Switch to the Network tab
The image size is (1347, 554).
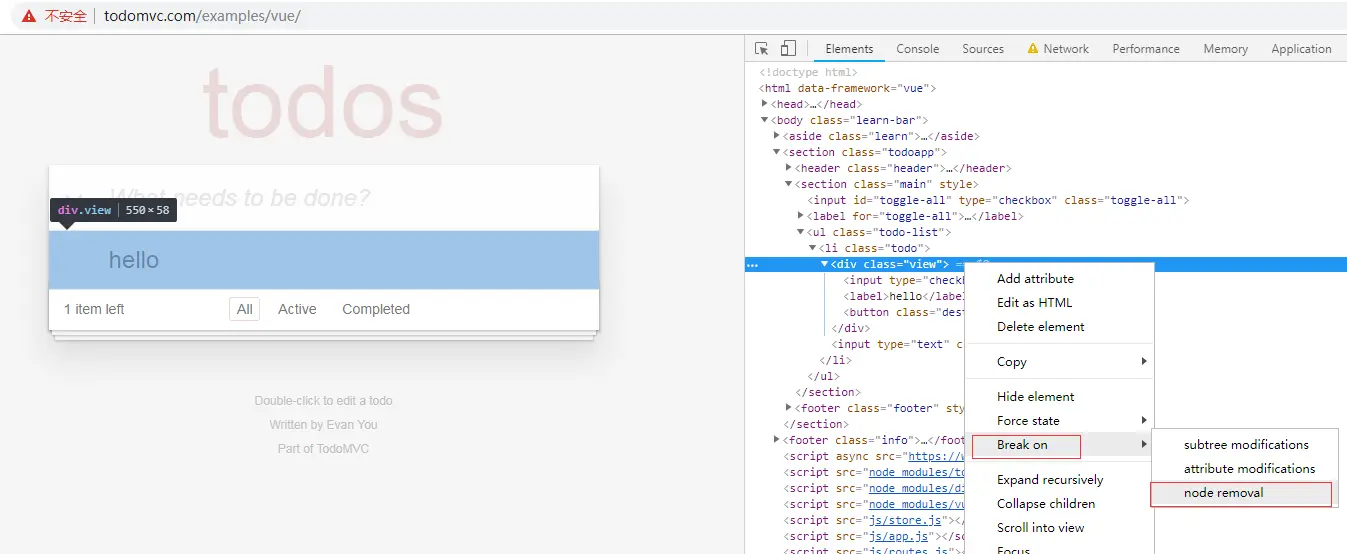tap(1066, 48)
